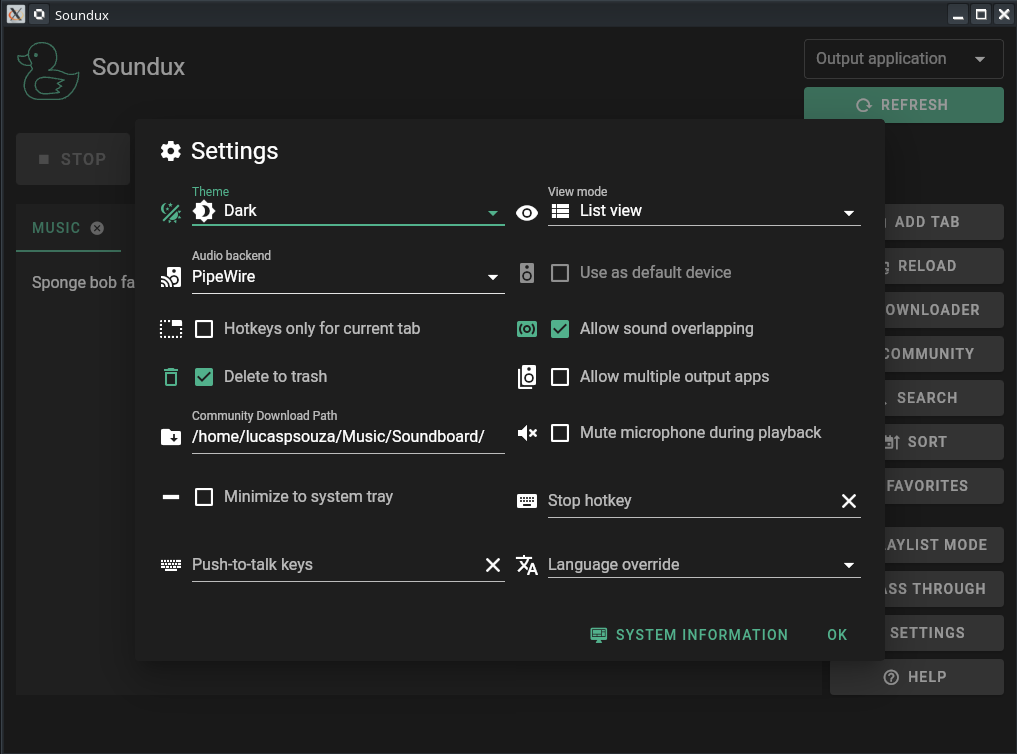This screenshot has height=754, width=1017.
Task: Click the REFRESH button
Action: (x=903, y=105)
